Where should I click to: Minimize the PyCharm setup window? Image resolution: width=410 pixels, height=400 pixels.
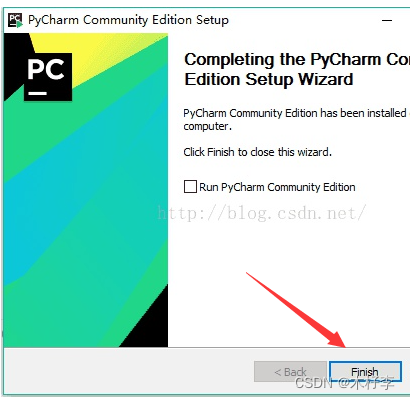tap(387, 20)
